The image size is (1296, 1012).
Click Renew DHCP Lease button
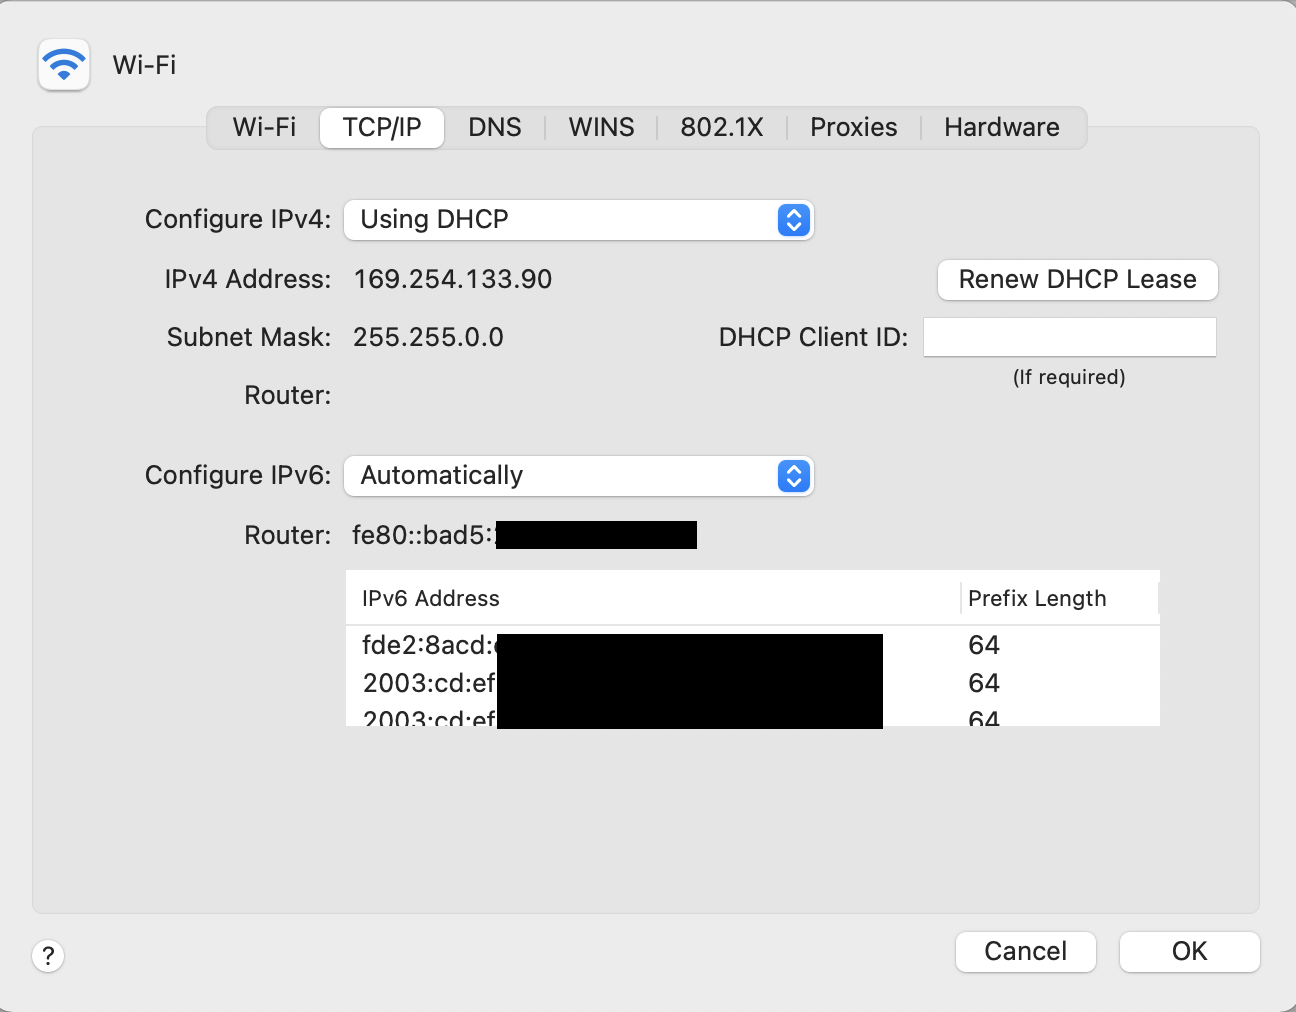(1078, 280)
